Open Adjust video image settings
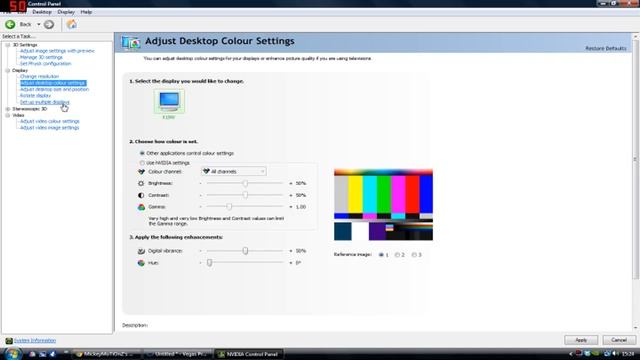The height and width of the screenshot is (360, 640). pos(49,128)
